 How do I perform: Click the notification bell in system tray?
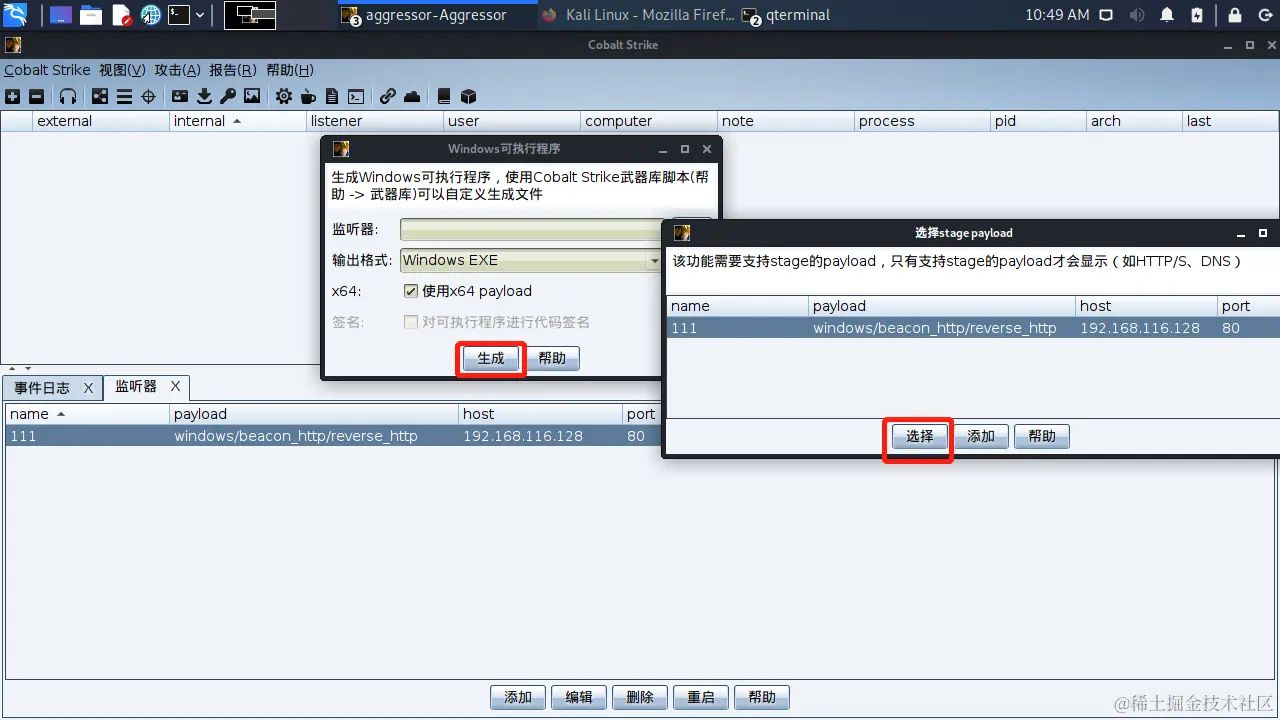click(x=1167, y=15)
